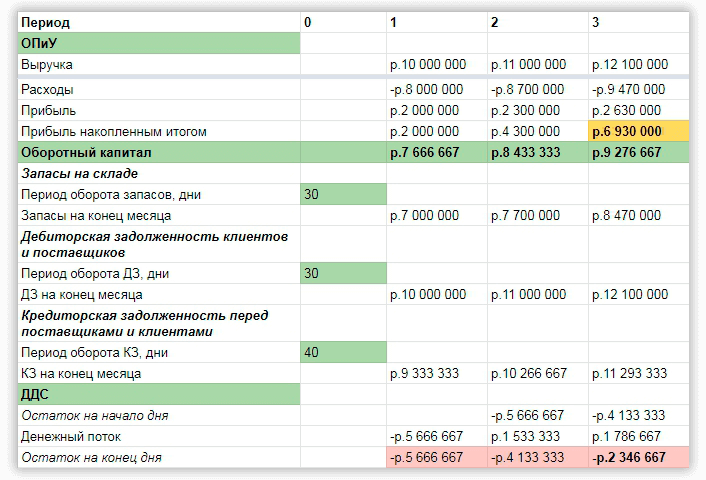Select the 'Период' header cell

158,21
